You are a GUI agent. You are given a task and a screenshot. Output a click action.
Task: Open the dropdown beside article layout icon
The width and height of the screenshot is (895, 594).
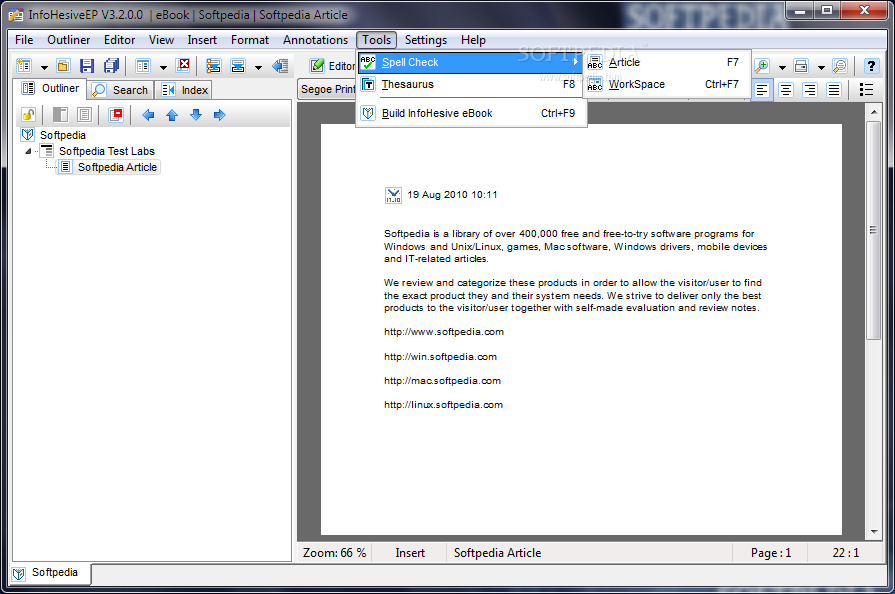(163, 67)
